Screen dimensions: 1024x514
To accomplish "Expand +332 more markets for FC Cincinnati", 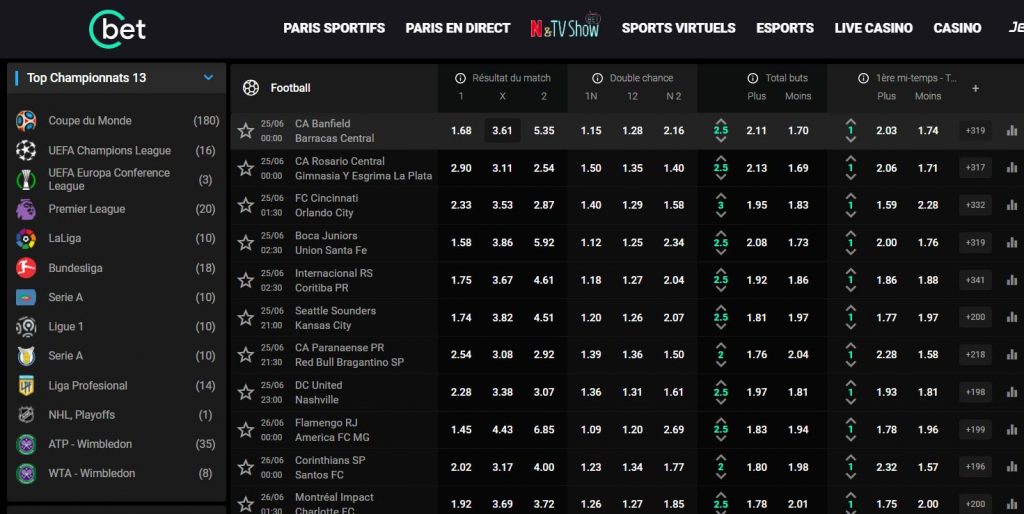I will tap(975, 205).
